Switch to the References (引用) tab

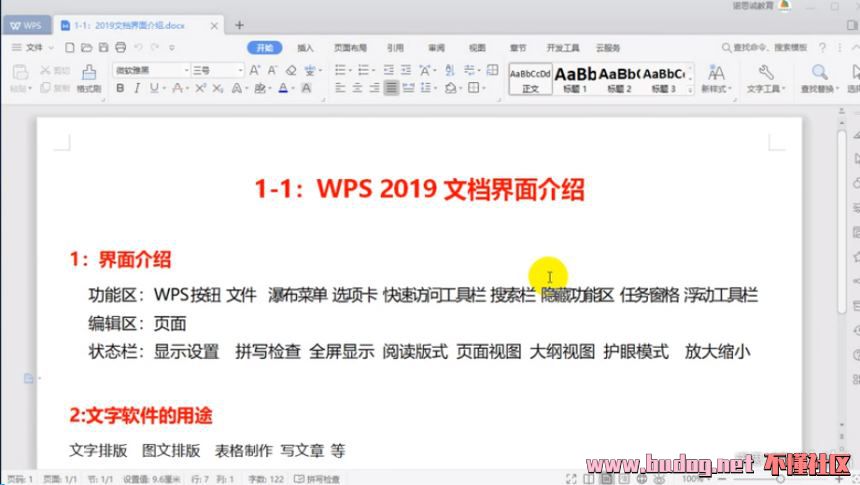click(x=395, y=48)
